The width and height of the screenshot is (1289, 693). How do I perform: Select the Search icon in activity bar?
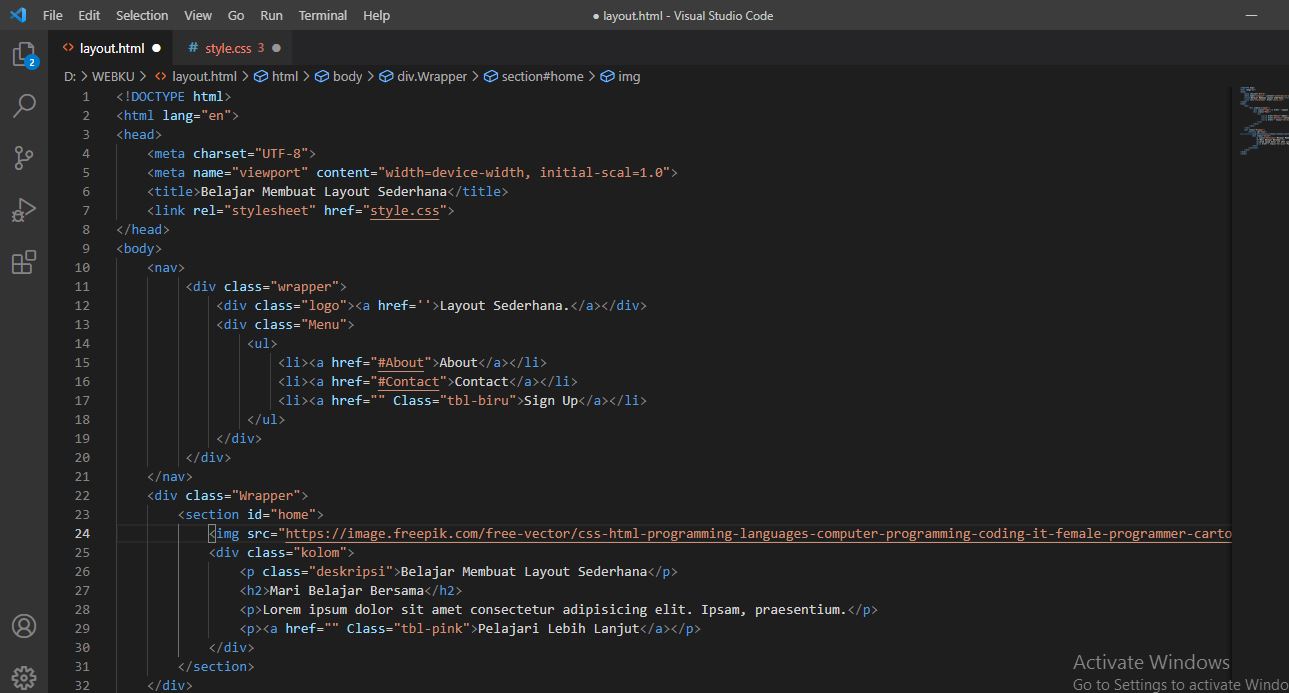pyautogui.click(x=24, y=106)
